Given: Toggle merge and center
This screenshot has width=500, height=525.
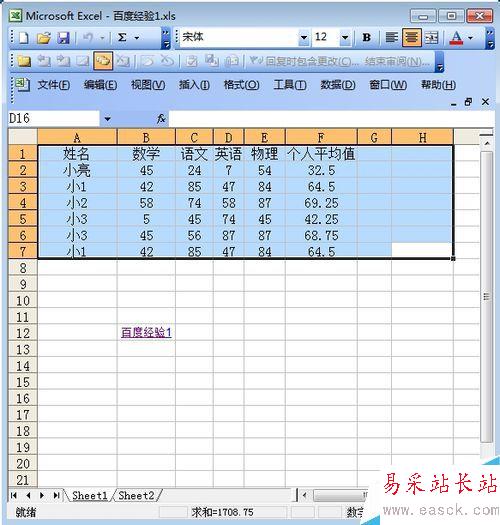Looking at the screenshot, I should click(x=431, y=38).
